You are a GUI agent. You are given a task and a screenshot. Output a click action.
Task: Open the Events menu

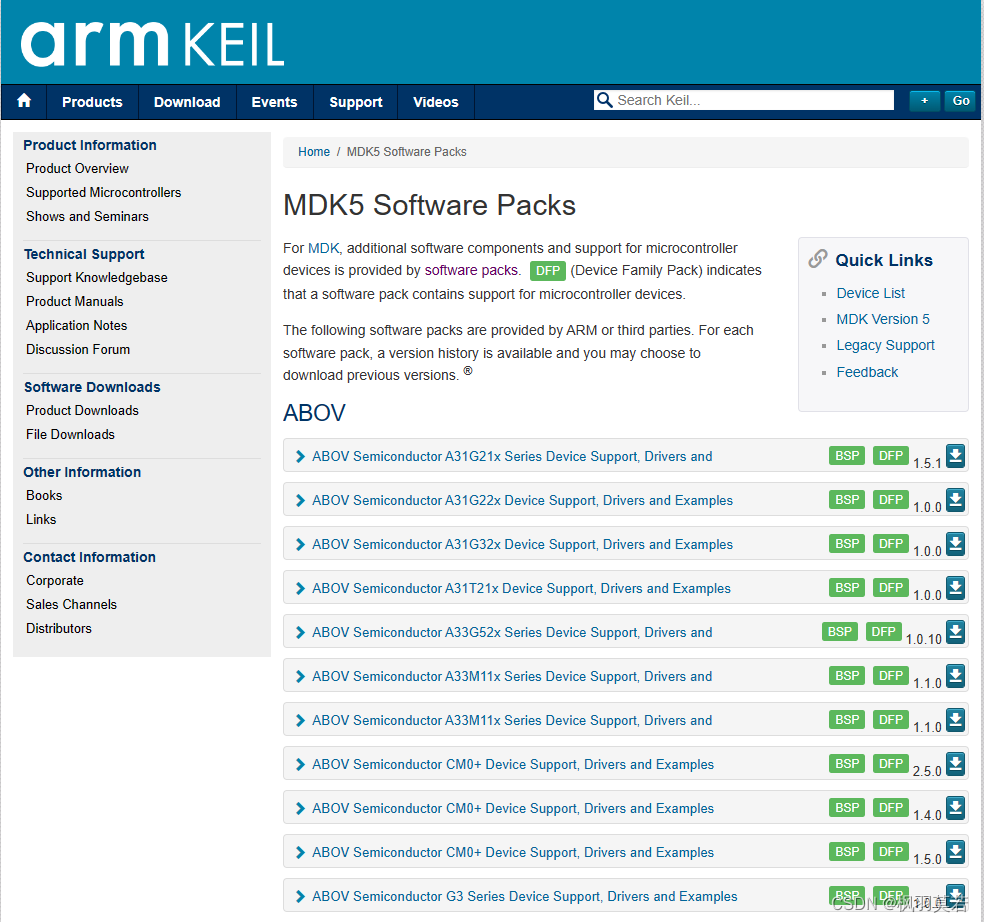pos(274,102)
